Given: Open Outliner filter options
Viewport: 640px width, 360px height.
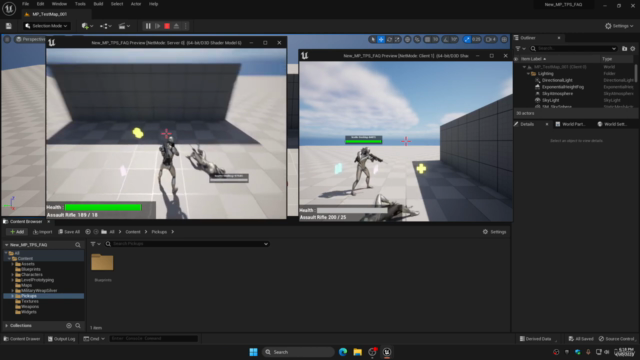Looking at the screenshot, I should point(520,49).
